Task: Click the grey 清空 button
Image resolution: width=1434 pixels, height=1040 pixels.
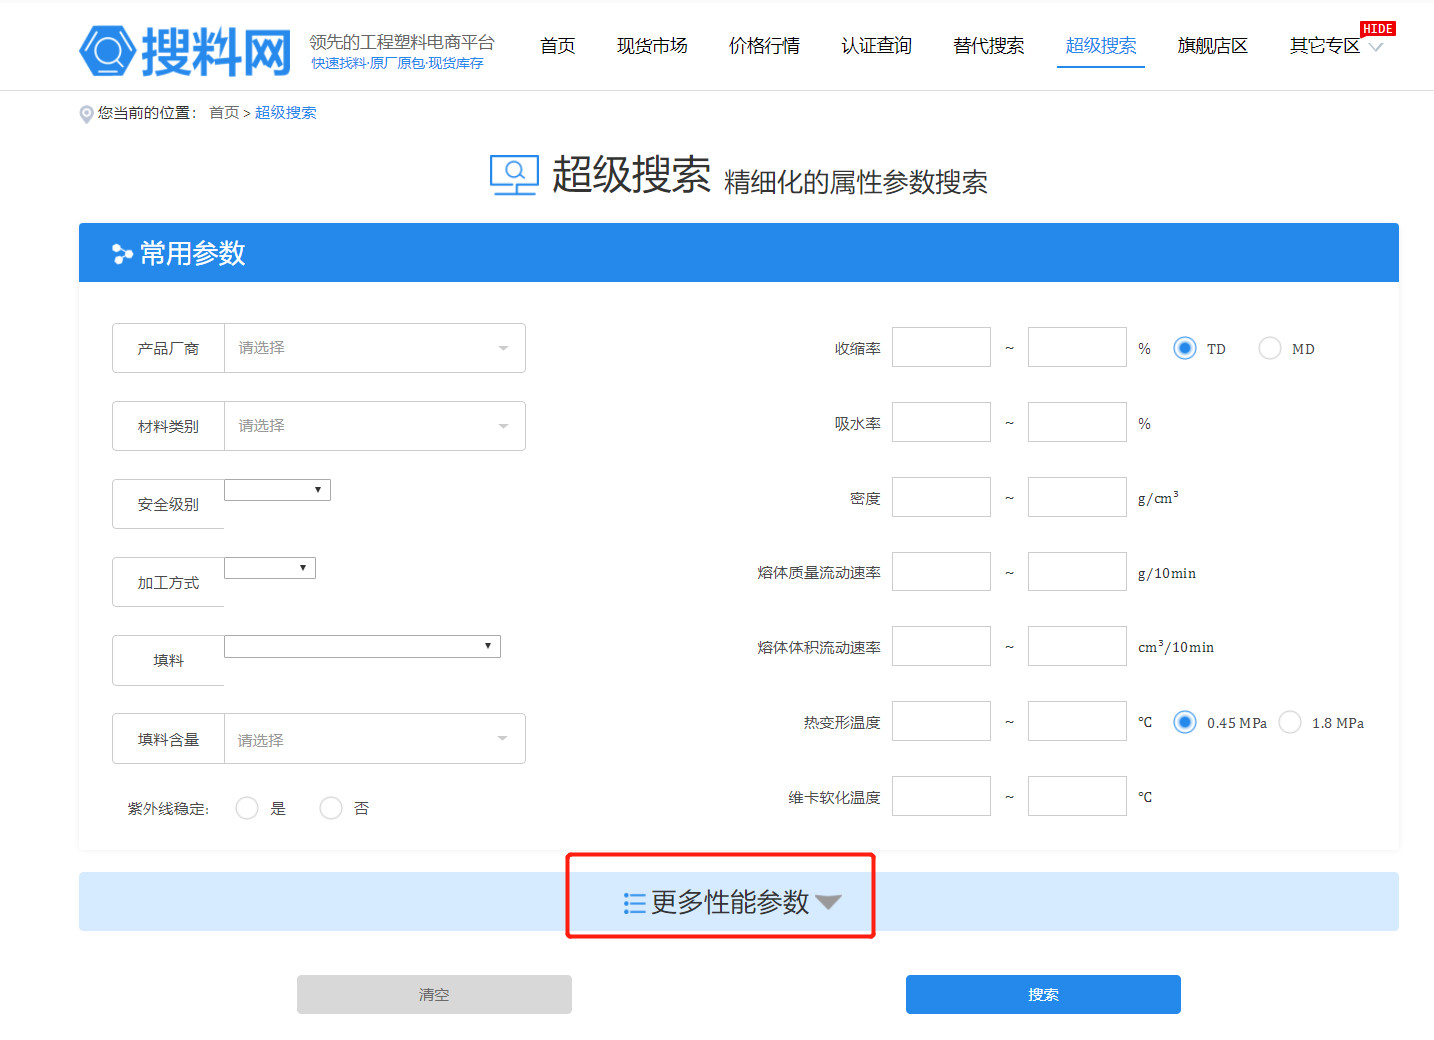Action: point(434,994)
